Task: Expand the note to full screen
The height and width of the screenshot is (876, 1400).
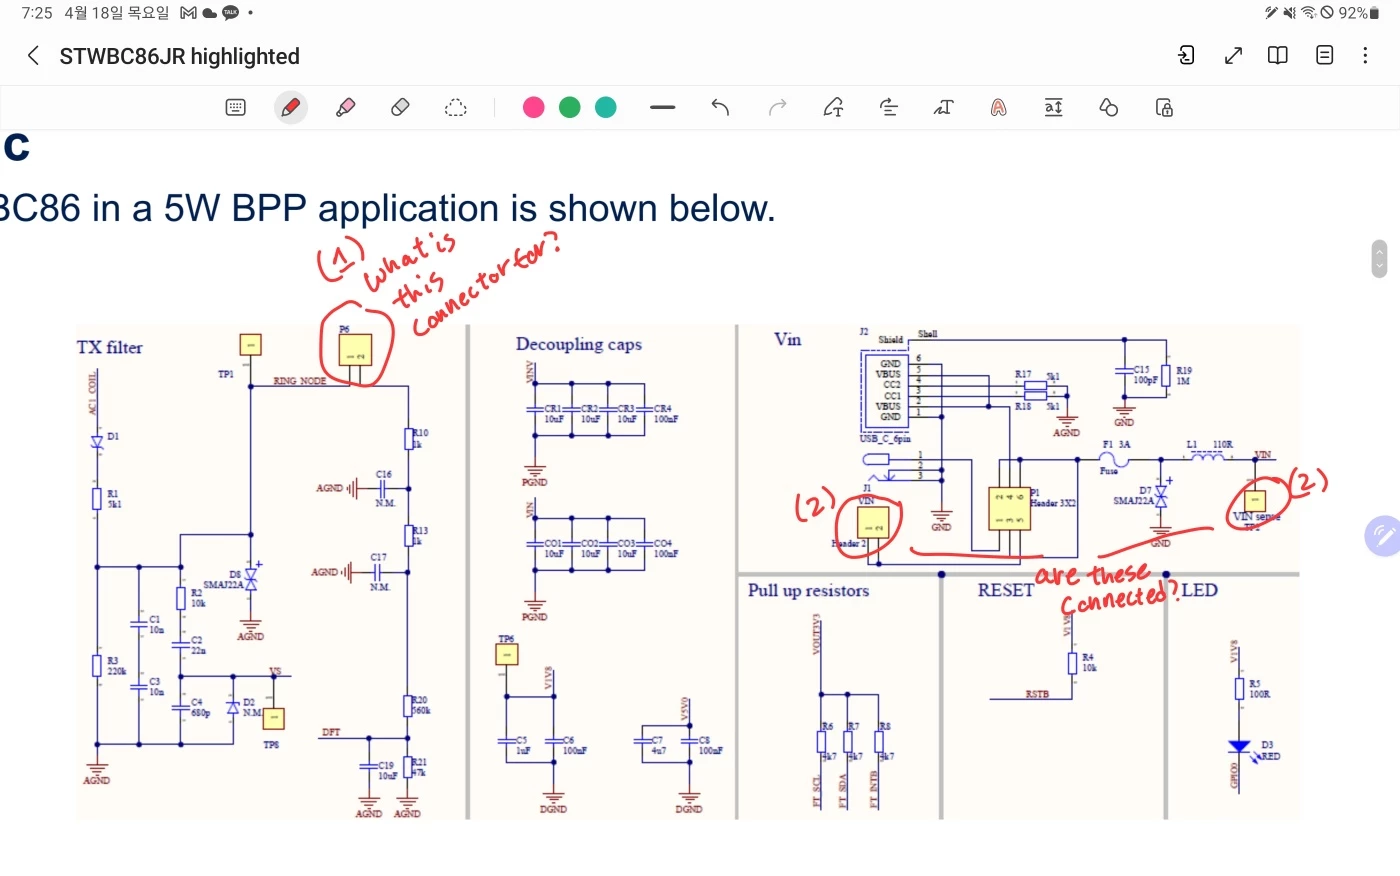Action: (x=1233, y=56)
